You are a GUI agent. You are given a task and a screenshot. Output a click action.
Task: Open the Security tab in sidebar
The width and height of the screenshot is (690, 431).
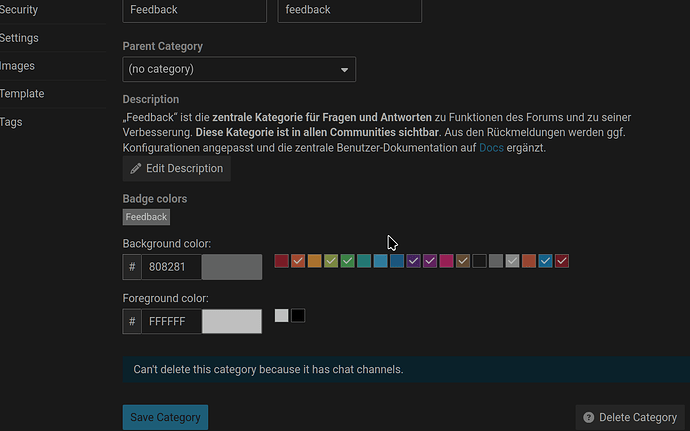[19, 10]
